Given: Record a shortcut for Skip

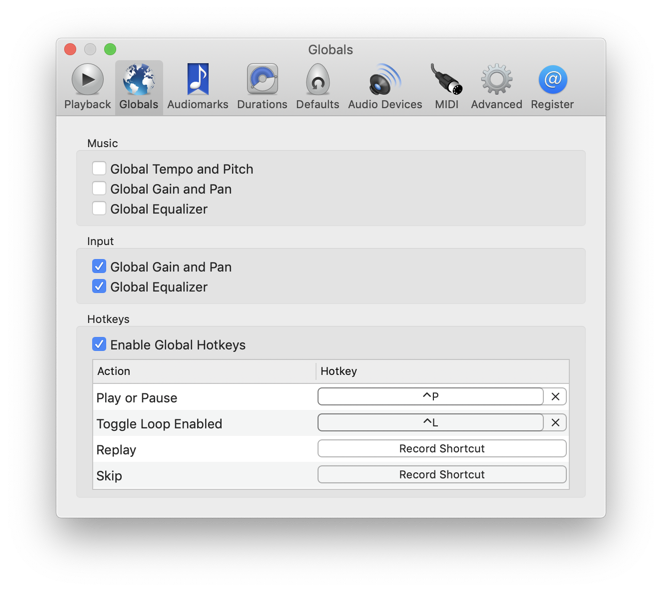Looking at the screenshot, I should point(442,475).
